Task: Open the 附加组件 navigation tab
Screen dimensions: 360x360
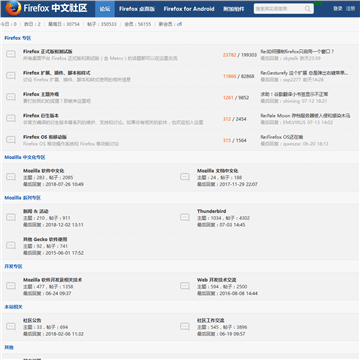Action: click(234, 9)
